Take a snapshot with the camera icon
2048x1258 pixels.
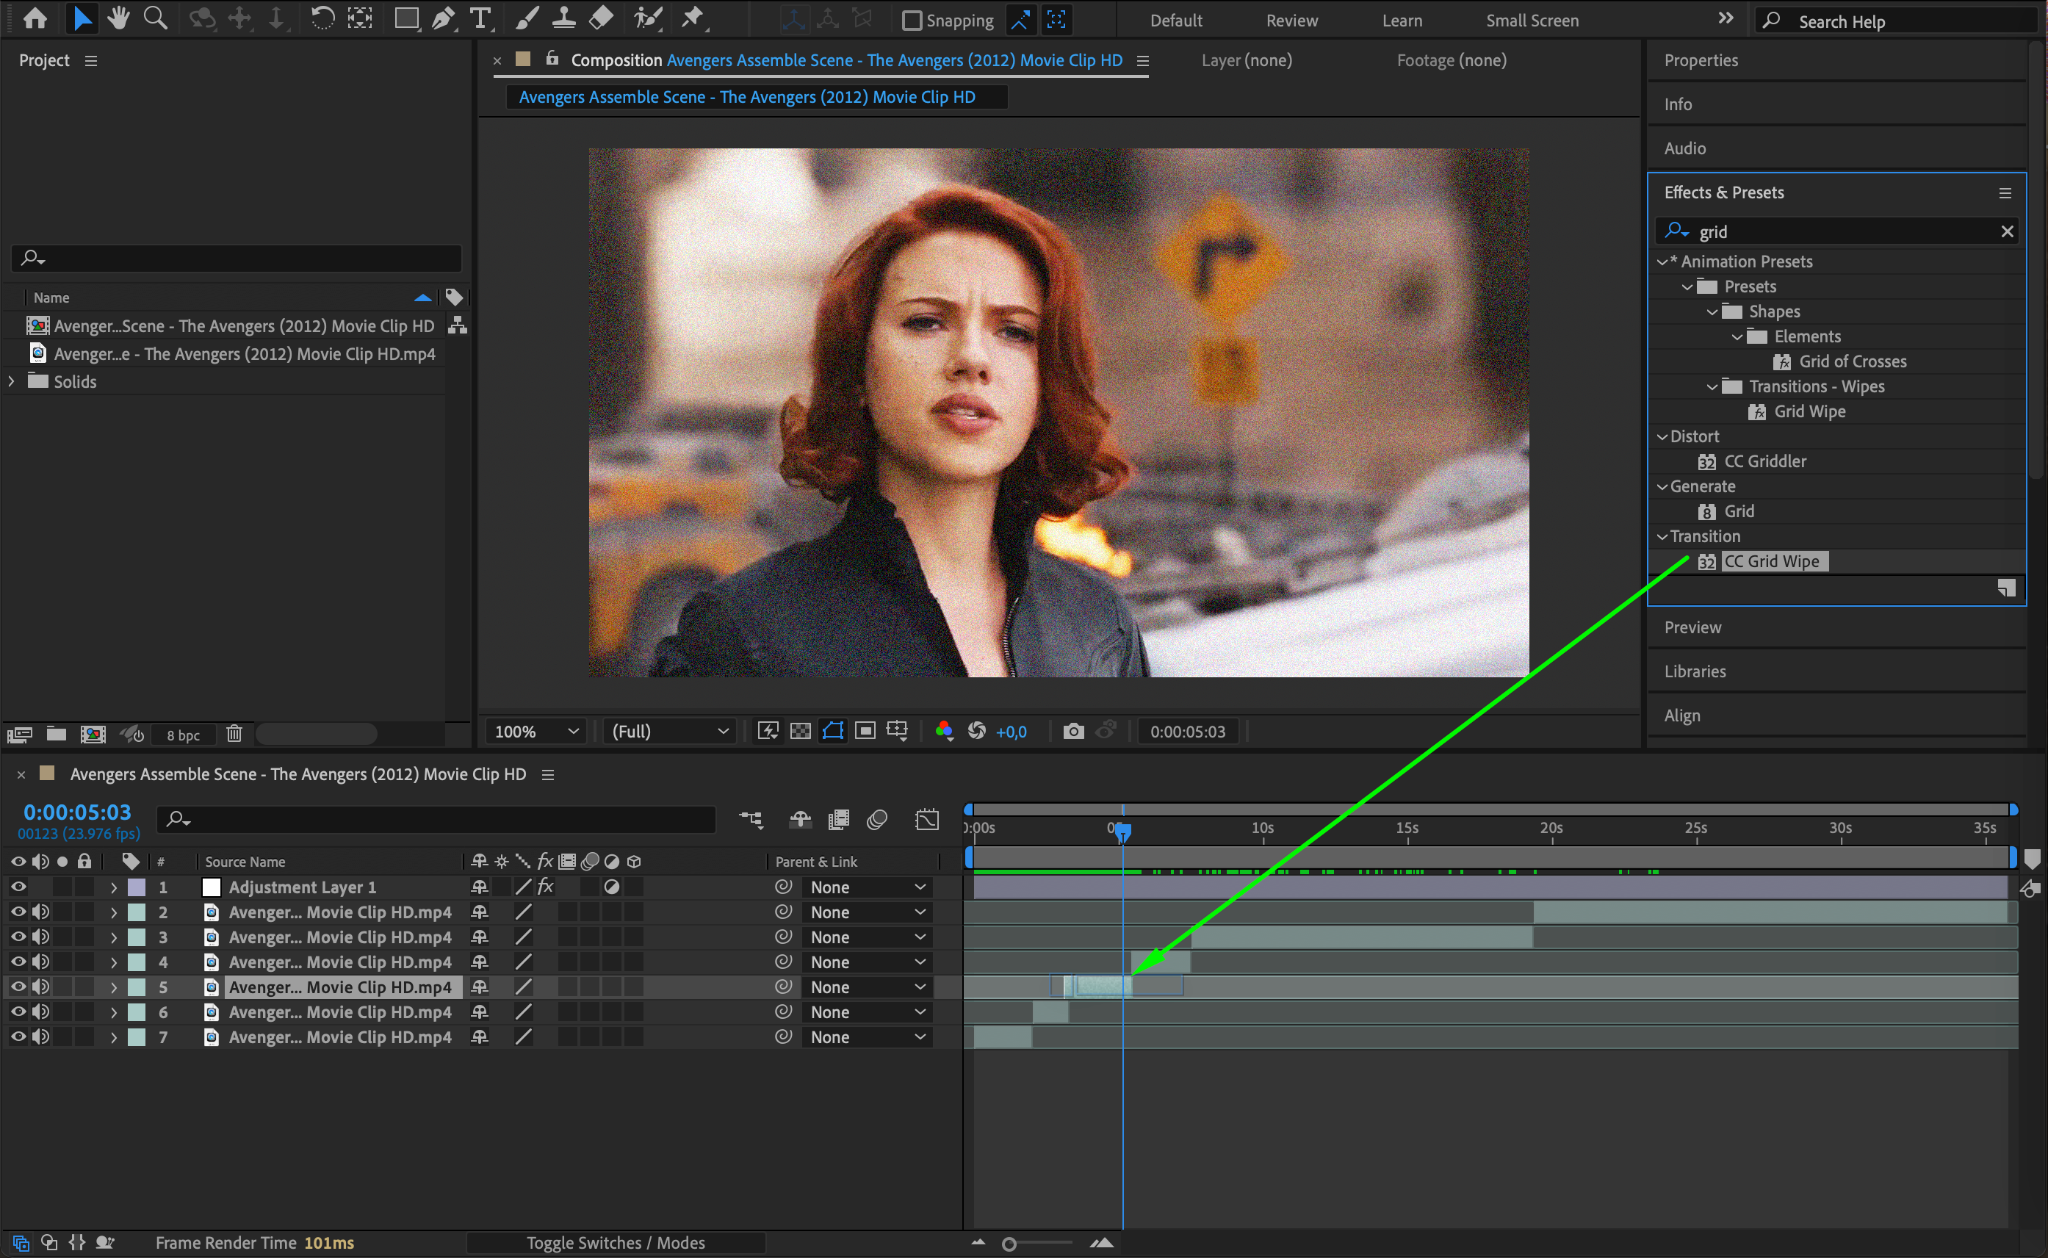pyautogui.click(x=1073, y=731)
